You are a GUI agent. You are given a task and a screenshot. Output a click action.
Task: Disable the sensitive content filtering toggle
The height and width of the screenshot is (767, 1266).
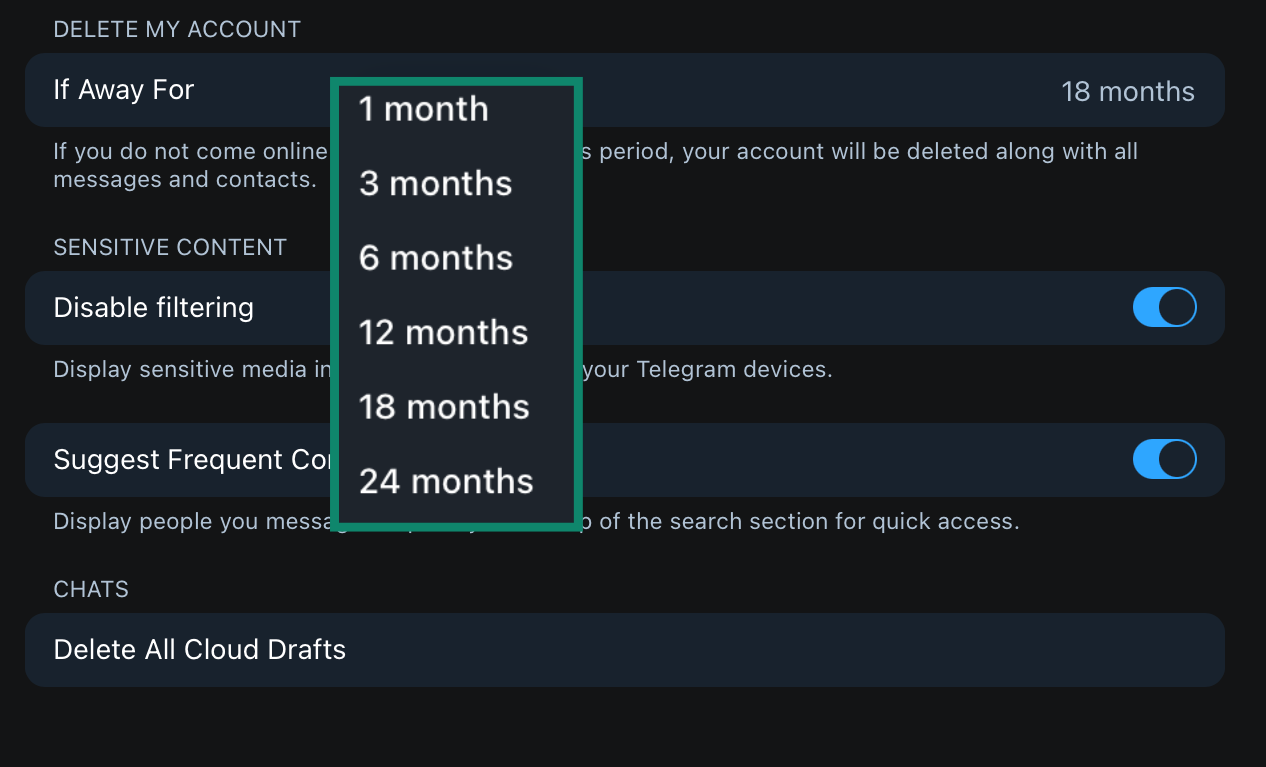point(1164,307)
